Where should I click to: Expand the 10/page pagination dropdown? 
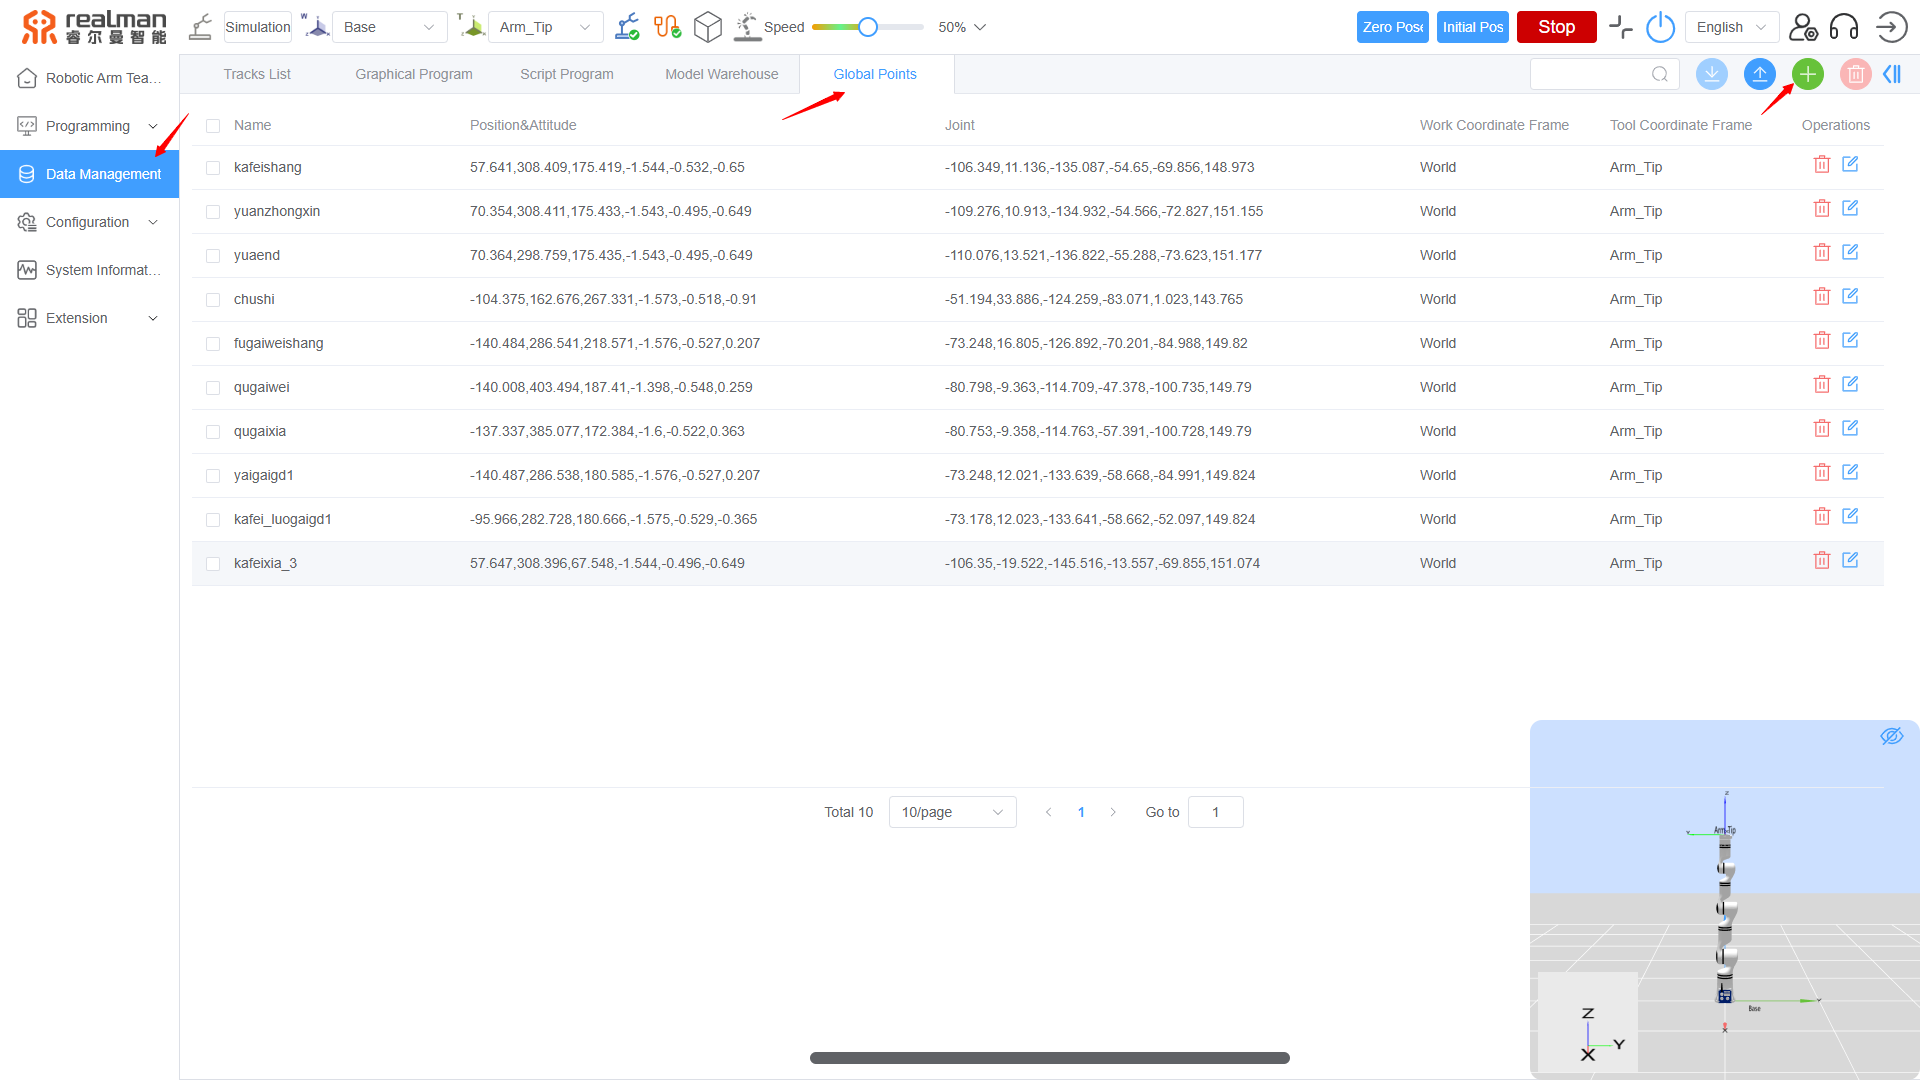click(952, 812)
